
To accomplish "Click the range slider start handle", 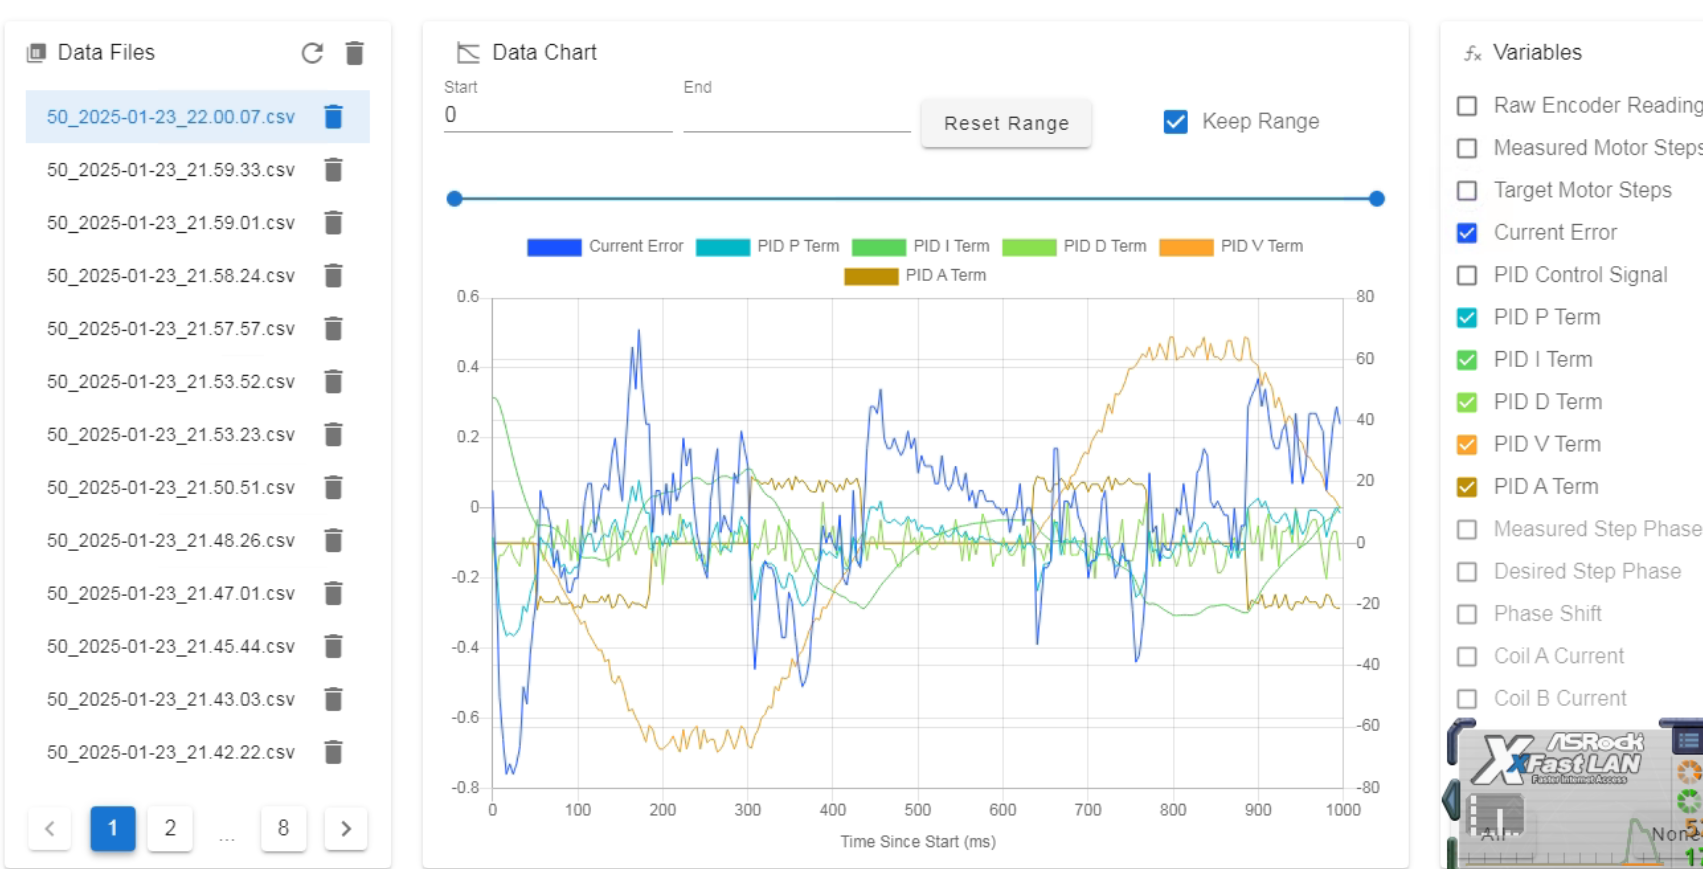I will (x=454, y=199).
